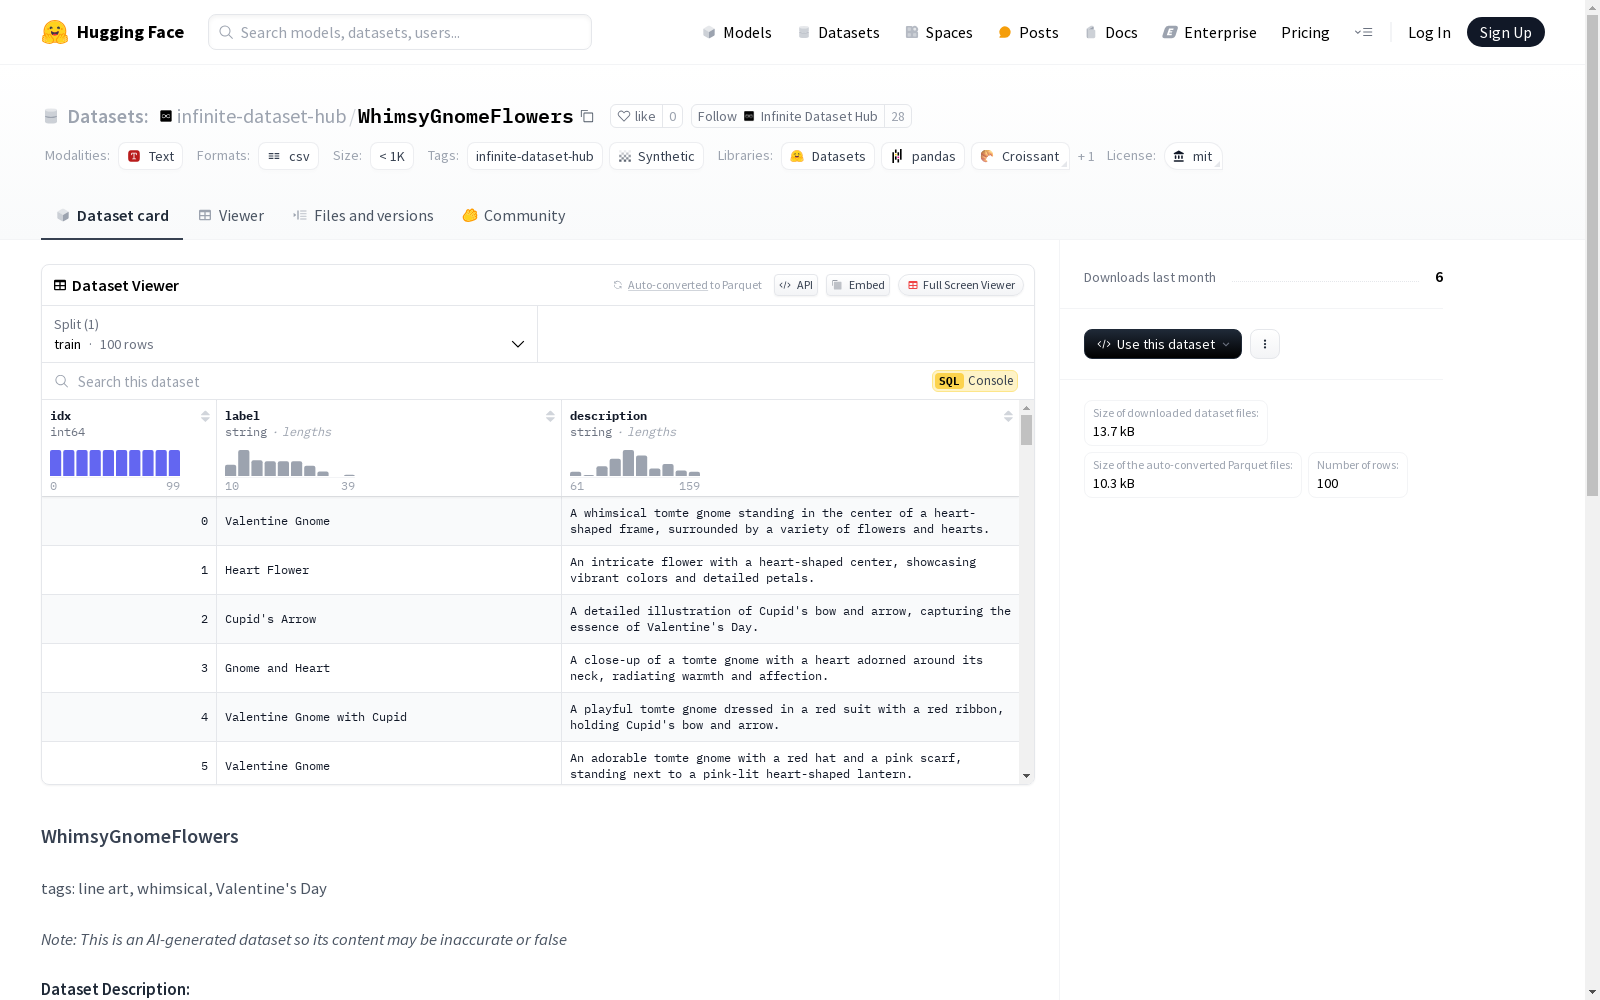Open the infinite-dataset-hub breadcrumb link
This screenshot has width=1600, height=1000.
[261, 116]
